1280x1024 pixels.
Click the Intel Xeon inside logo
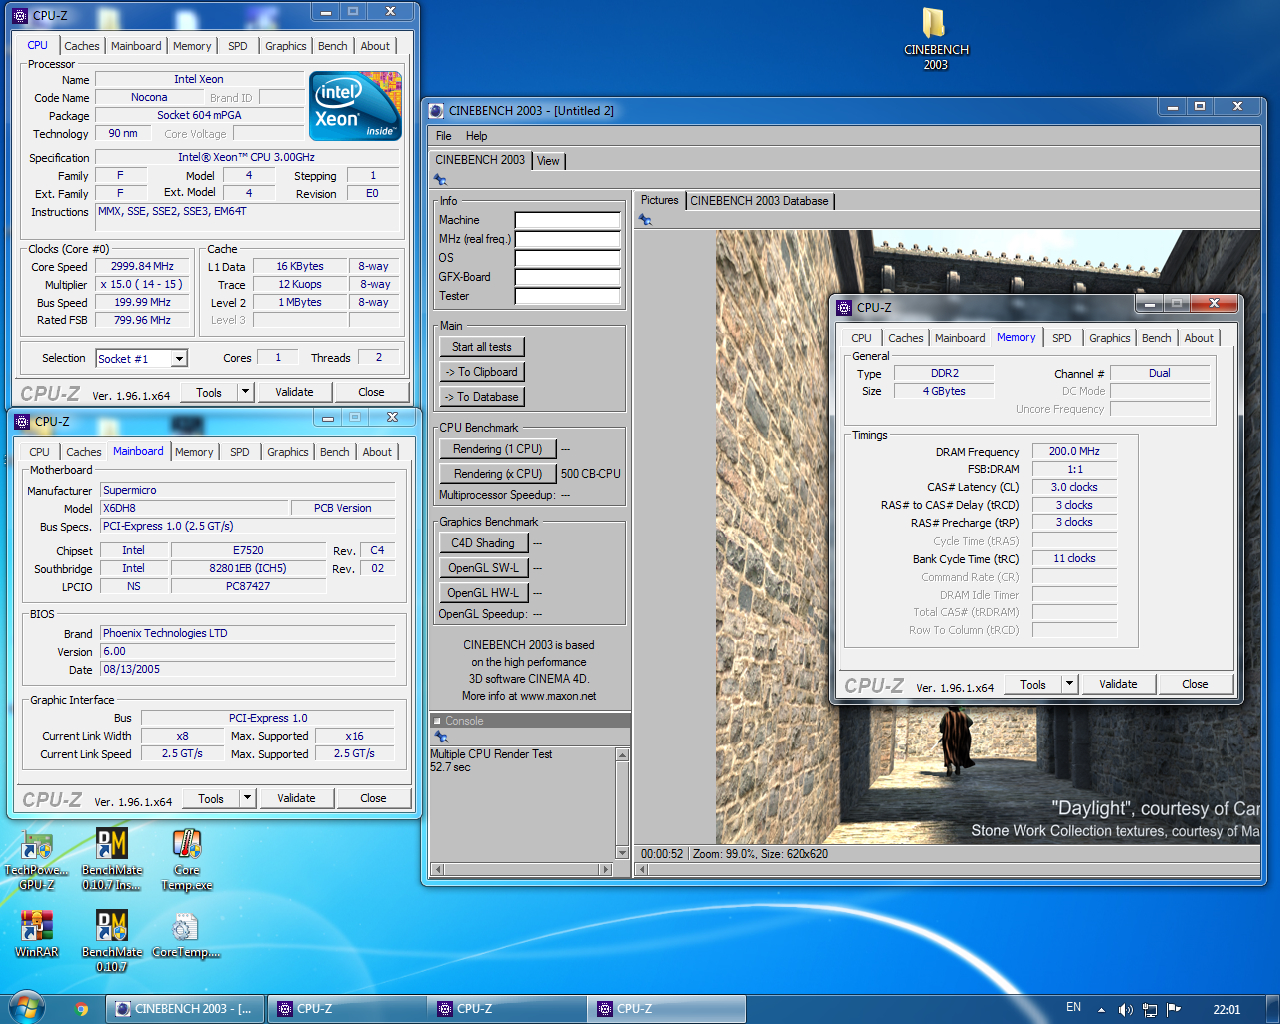[x=355, y=105]
